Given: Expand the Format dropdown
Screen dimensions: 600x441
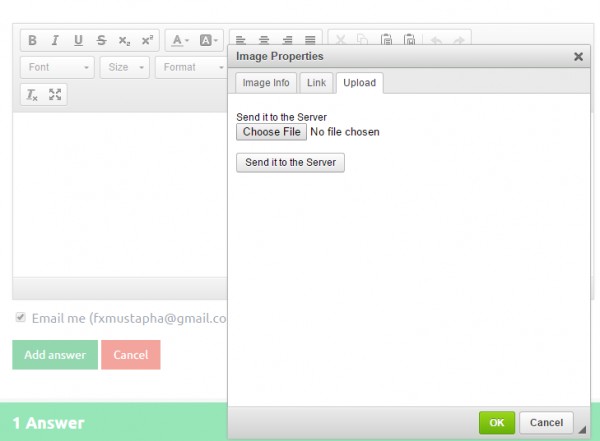Looking at the screenshot, I should point(192,68).
